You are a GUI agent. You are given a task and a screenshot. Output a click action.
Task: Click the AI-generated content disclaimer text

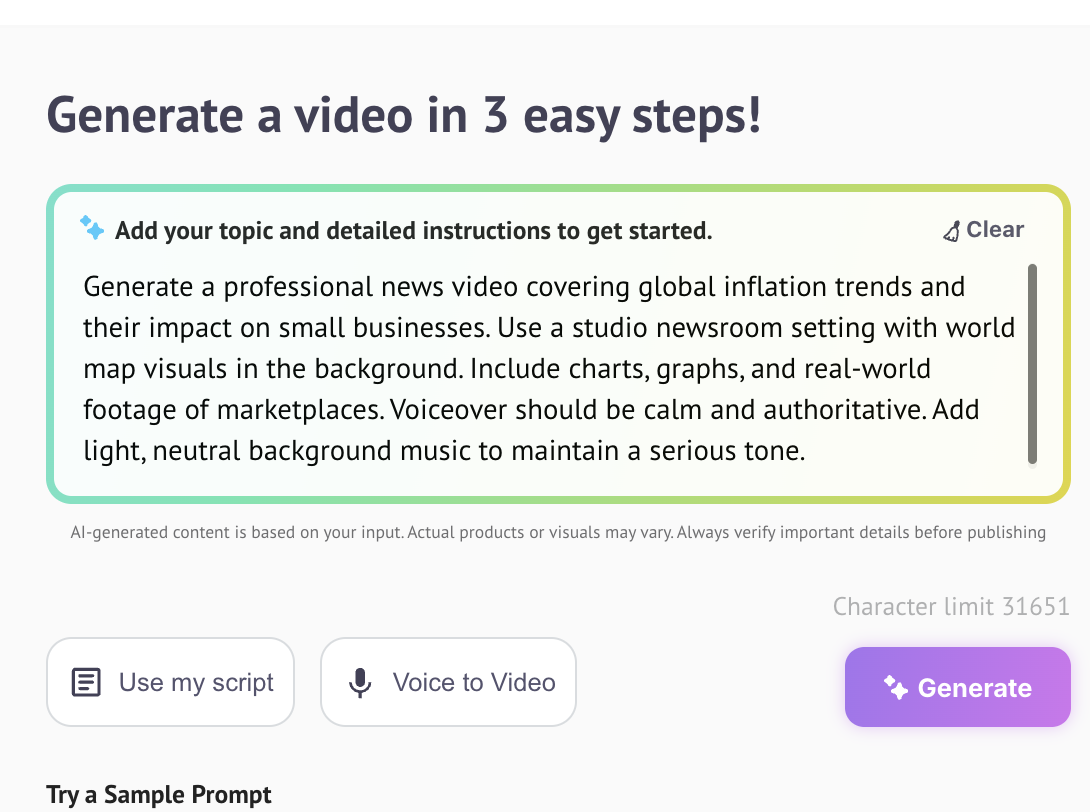pyautogui.click(x=557, y=532)
